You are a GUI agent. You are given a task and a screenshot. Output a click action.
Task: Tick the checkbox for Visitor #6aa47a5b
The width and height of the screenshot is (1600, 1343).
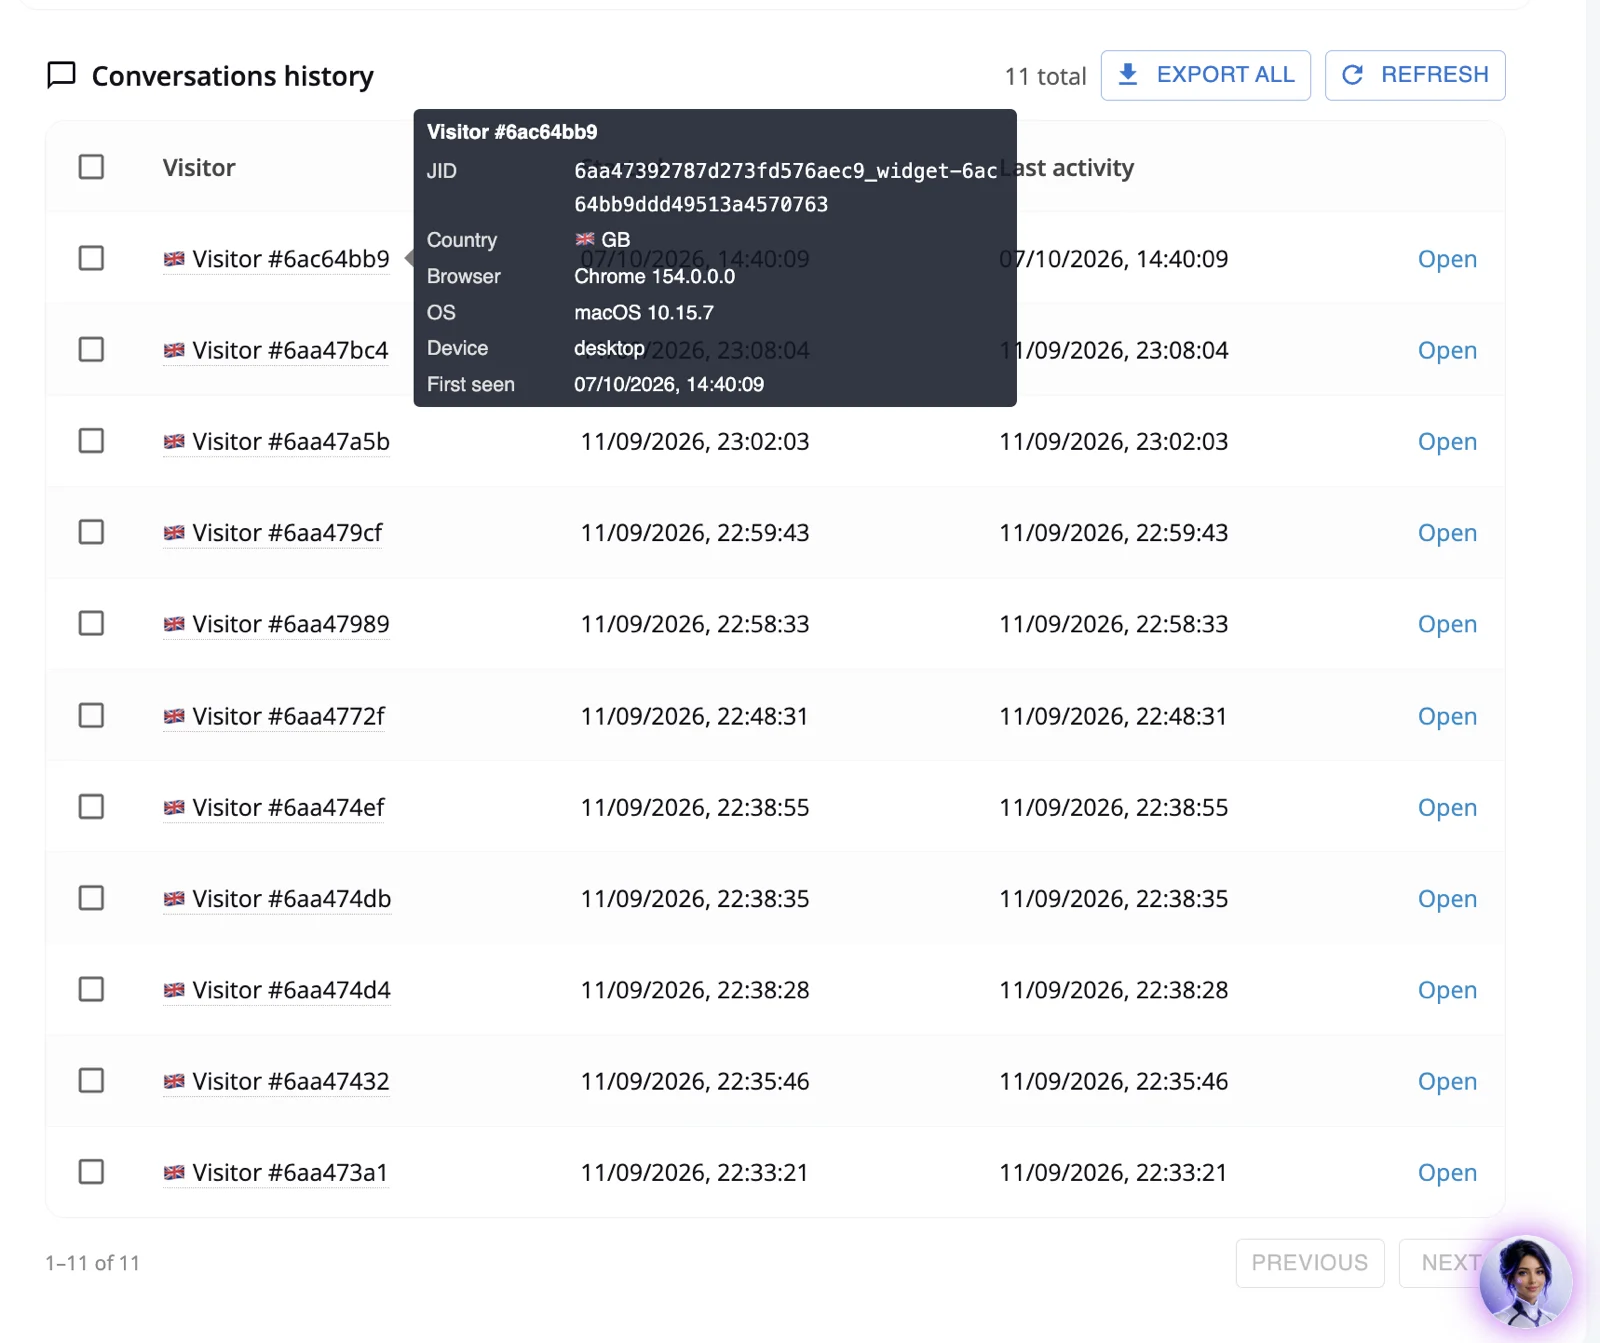pos(91,441)
